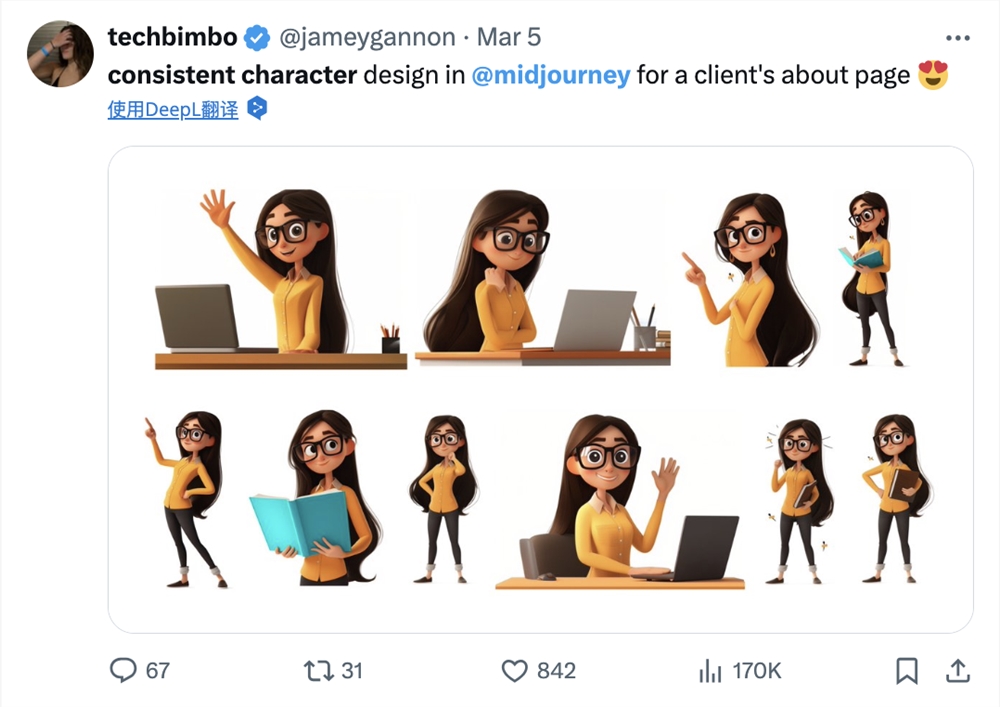Screen dimensions: 1000x707
Task: Click the techbimbo display name
Action: pyautogui.click(x=172, y=38)
